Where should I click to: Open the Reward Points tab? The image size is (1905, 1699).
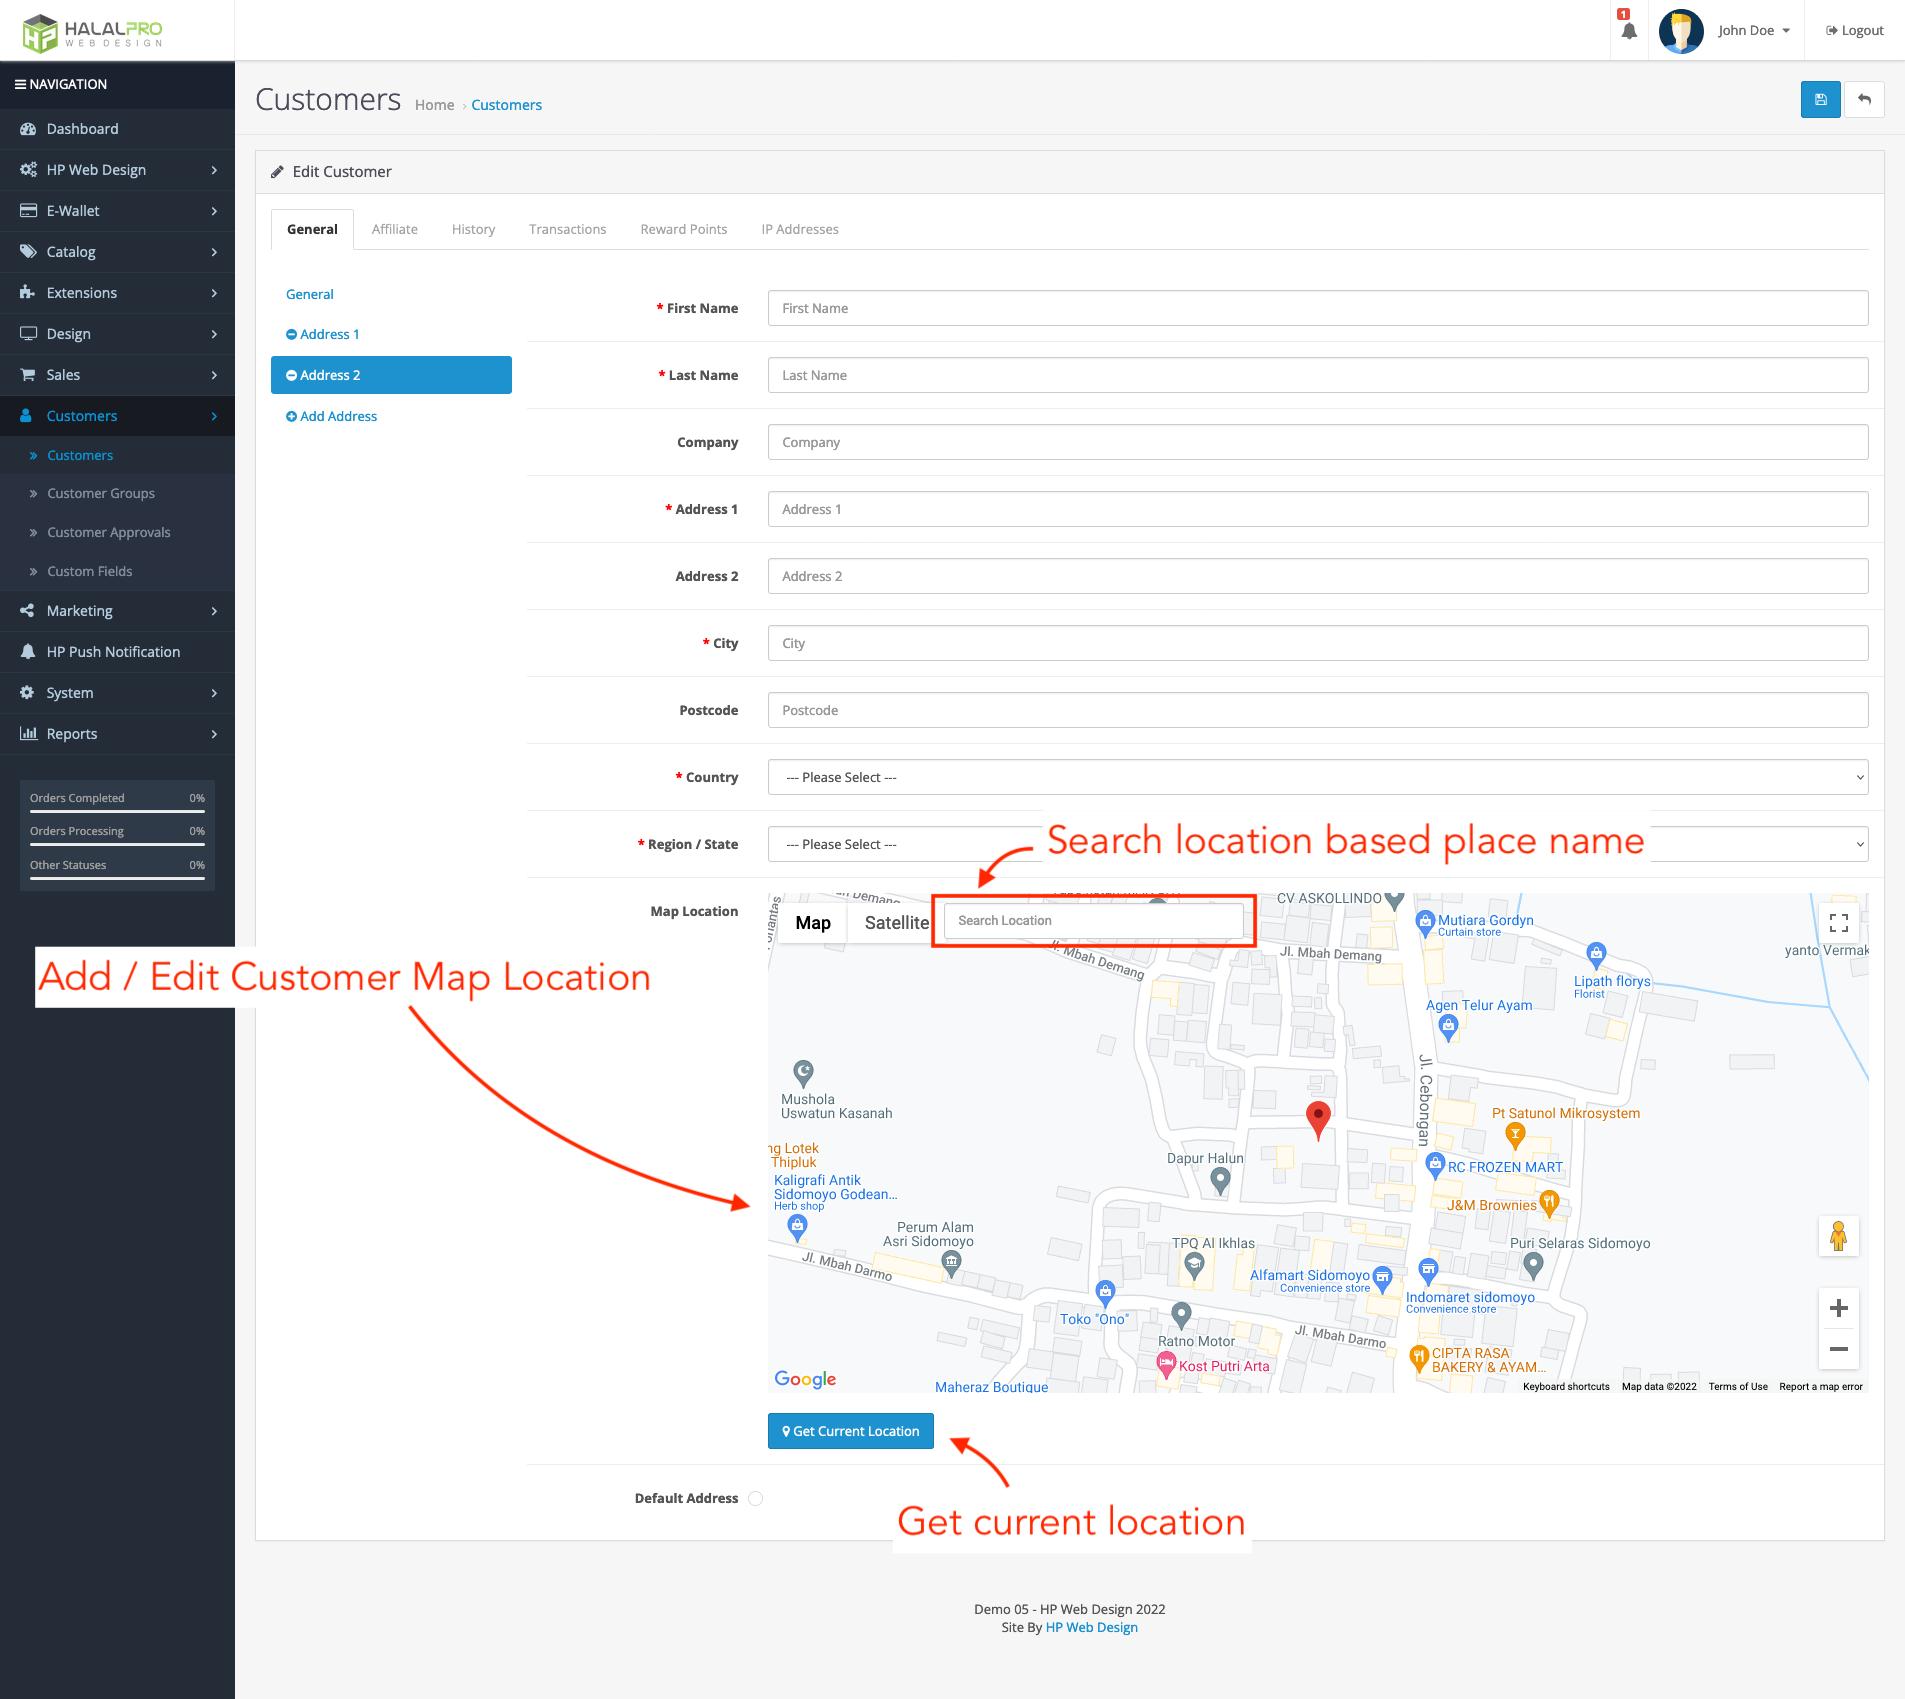coord(683,229)
